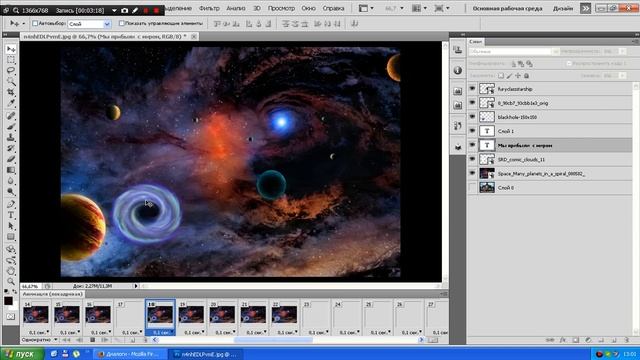Select the Move tool in the toolbox
This screenshot has width=640, height=360.
[x=11, y=49]
